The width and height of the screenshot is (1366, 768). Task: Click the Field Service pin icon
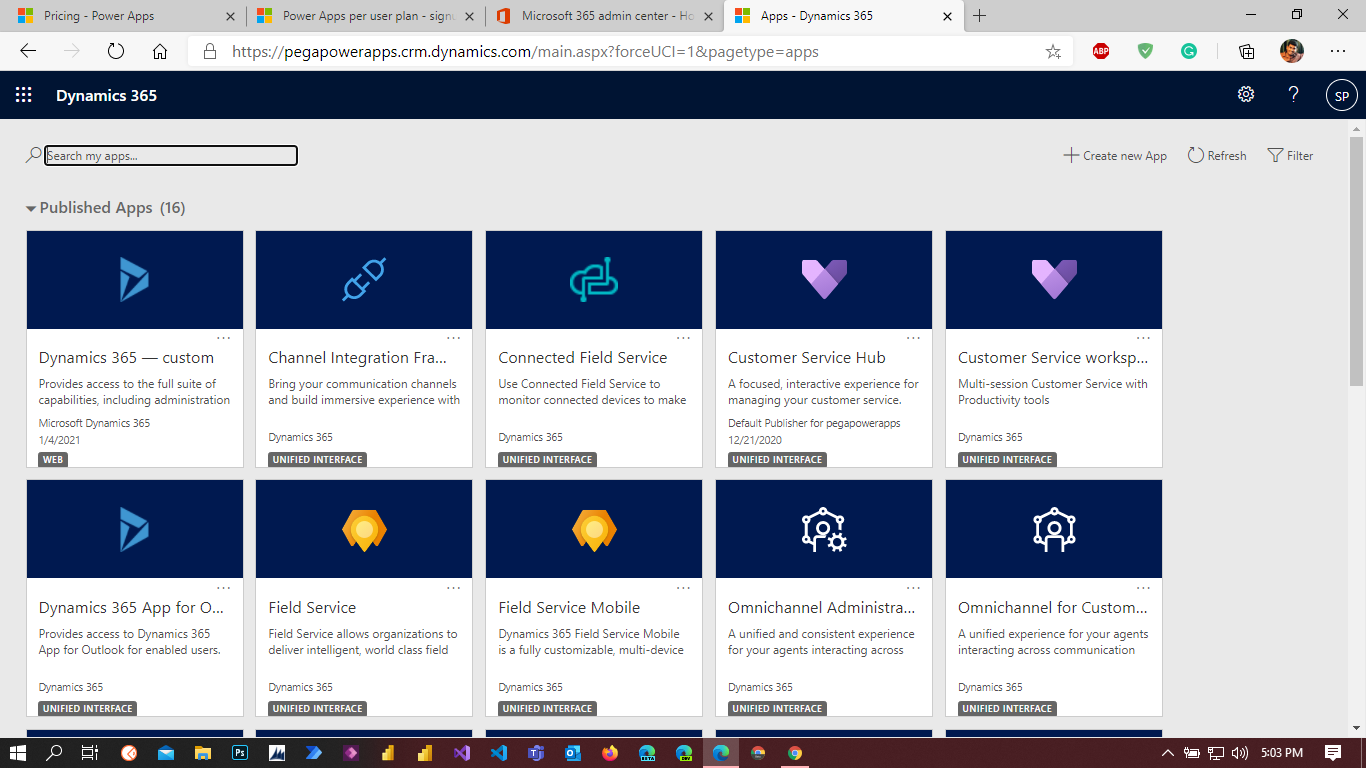[x=364, y=529]
